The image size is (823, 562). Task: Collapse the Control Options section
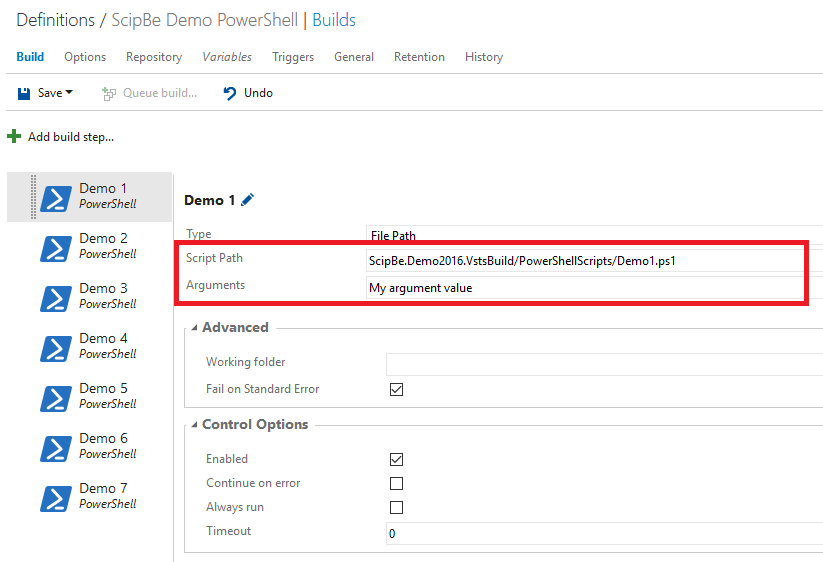coord(195,425)
